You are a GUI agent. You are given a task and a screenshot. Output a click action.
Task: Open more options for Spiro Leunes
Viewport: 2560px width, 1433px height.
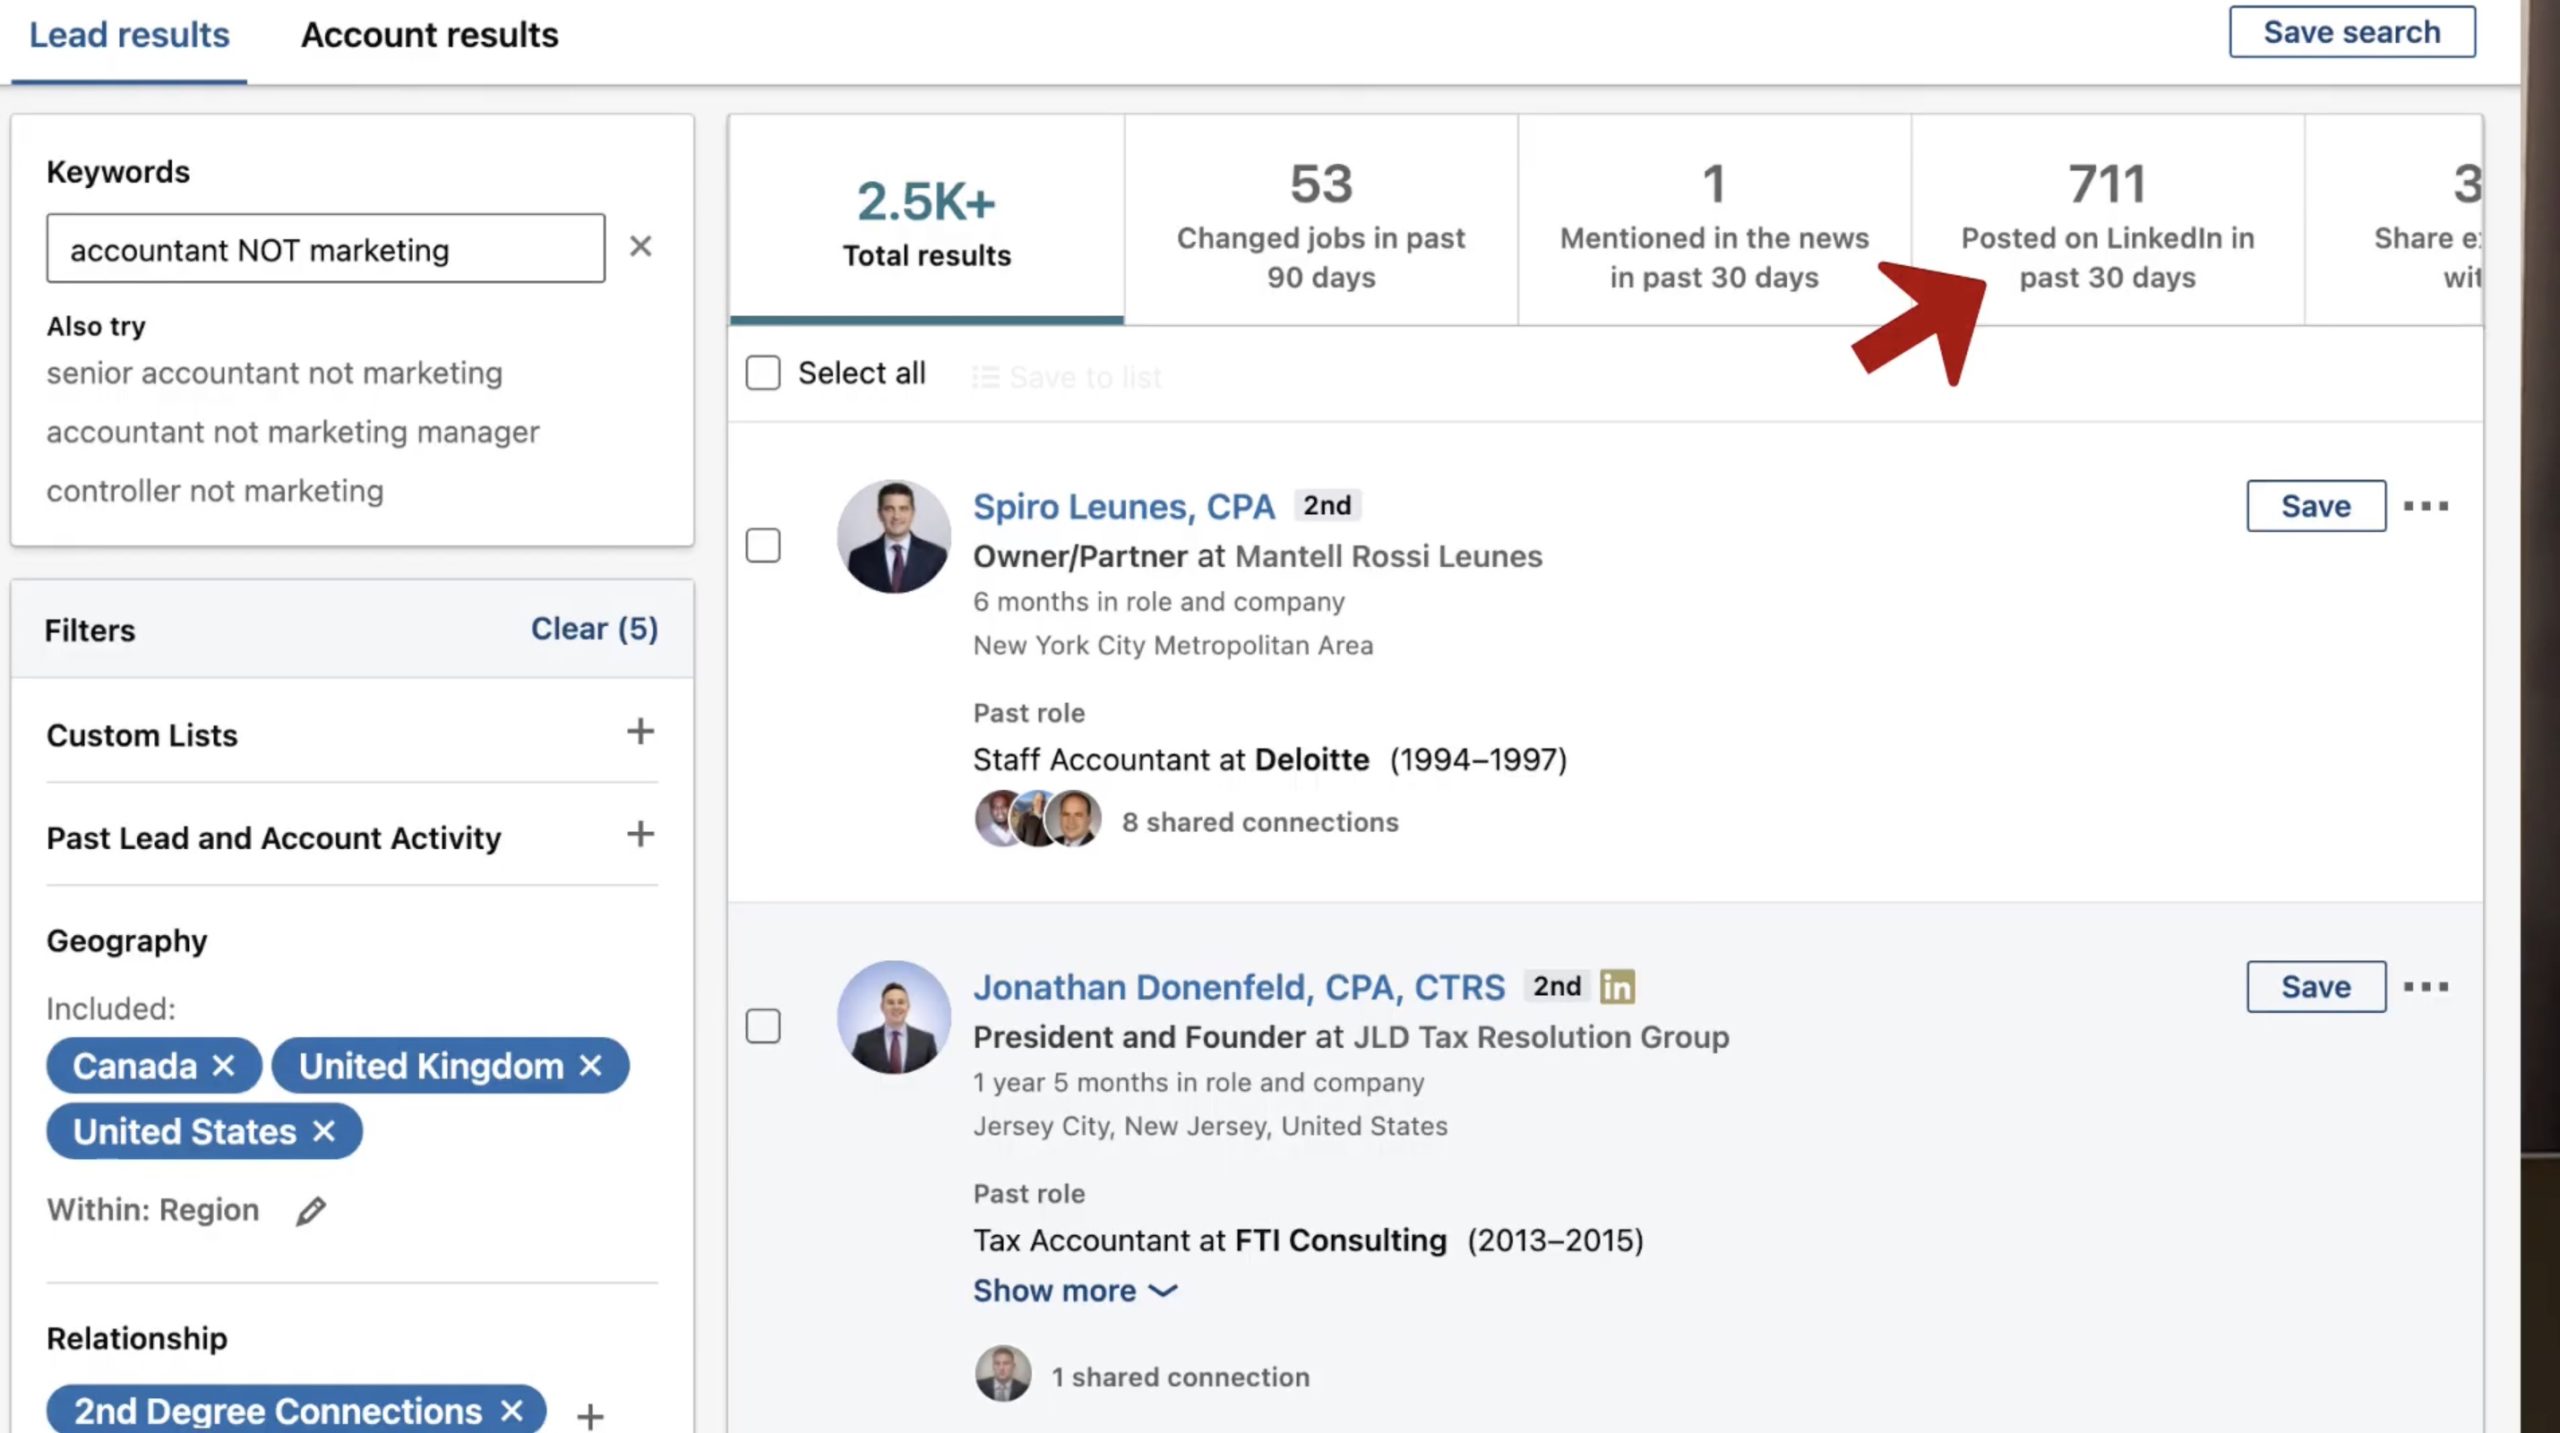coord(2426,506)
